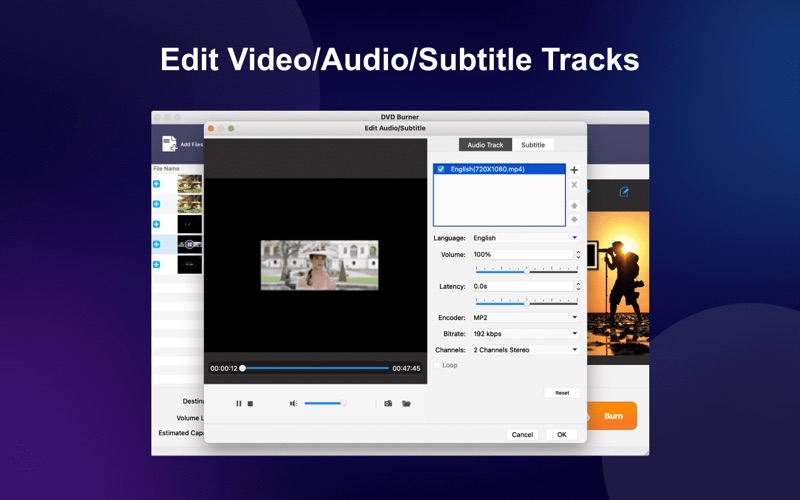The image size is (800, 500).
Task: Toggle the English(720X1080.mp4) track checkbox
Action: (441, 169)
